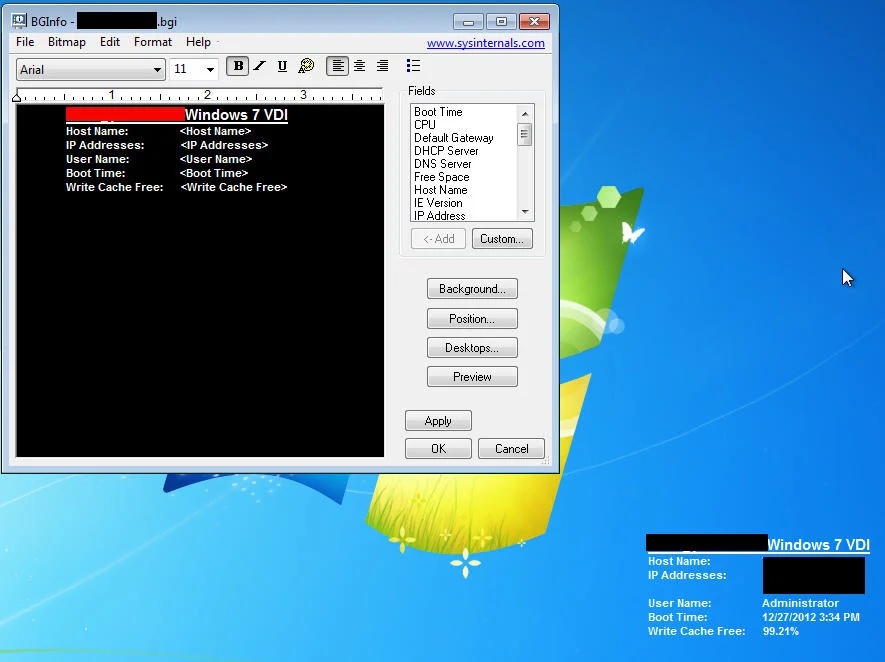Viewport: 885px width, 662px height.
Task: Toggle Underline formatting button
Action: coord(282,67)
